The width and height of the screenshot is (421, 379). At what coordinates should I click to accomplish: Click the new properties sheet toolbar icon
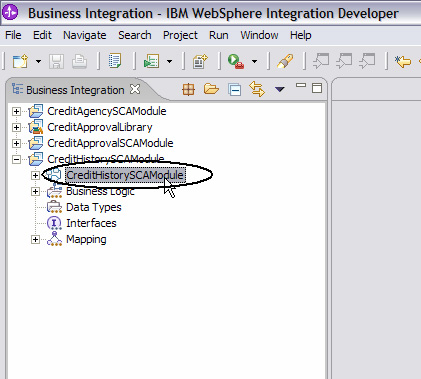[200, 61]
